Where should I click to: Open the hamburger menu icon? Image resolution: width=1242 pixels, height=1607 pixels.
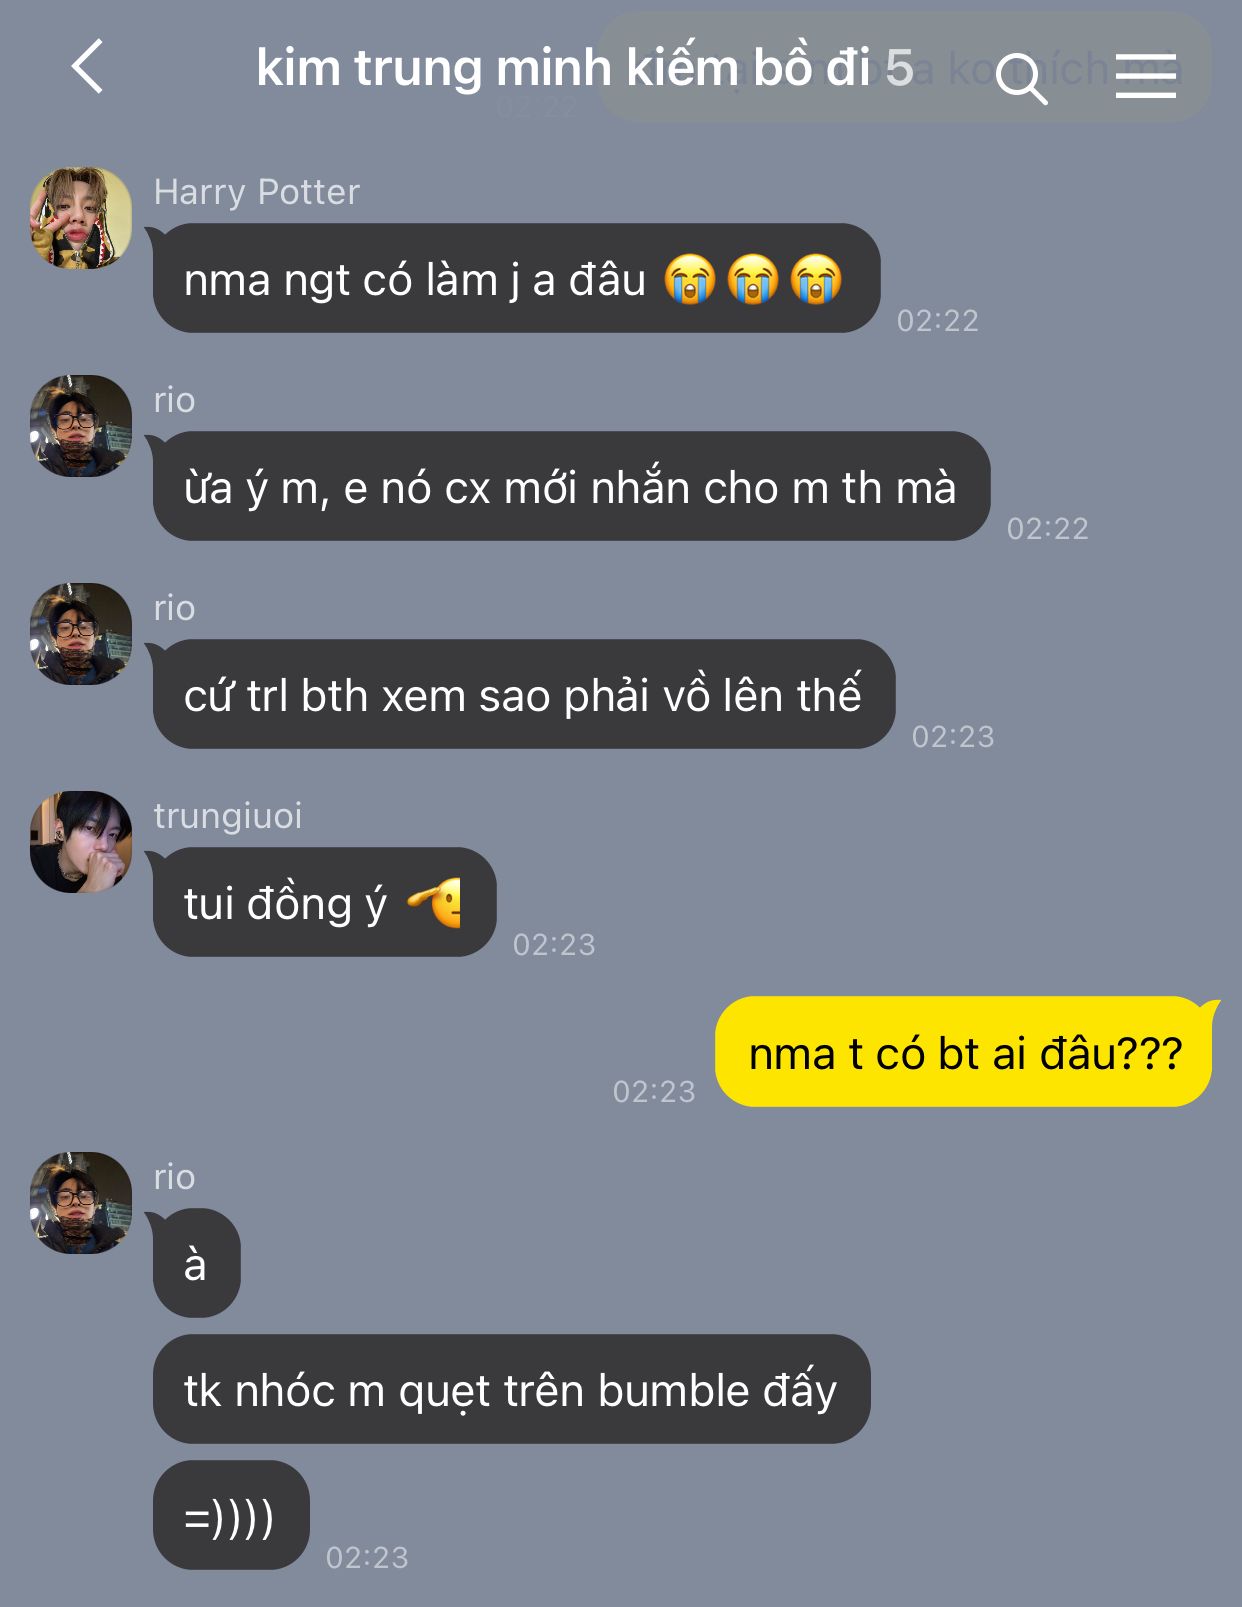pos(1146,76)
